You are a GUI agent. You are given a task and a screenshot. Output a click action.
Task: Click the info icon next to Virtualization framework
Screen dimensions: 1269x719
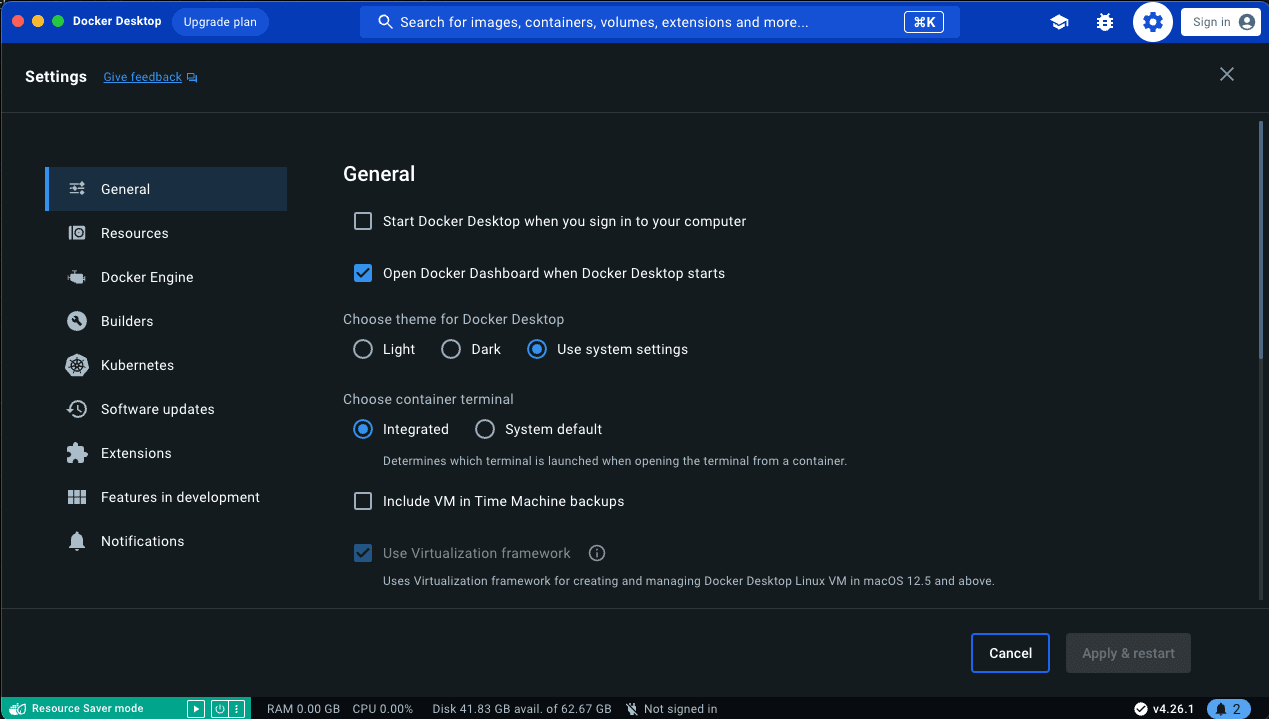[x=597, y=553]
